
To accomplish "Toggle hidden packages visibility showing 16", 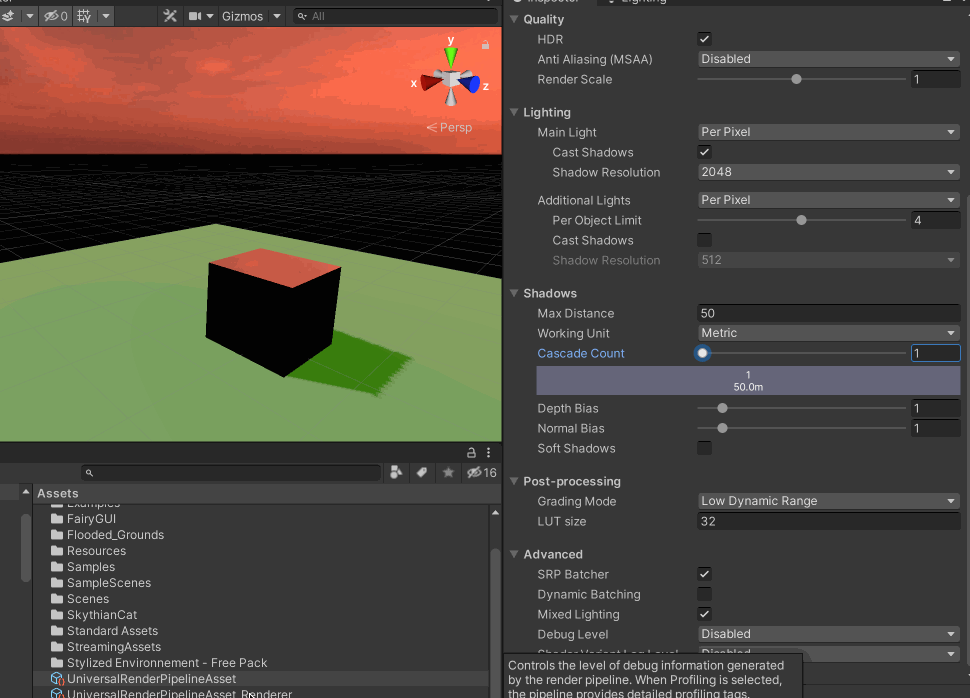I will tap(481, 472).
